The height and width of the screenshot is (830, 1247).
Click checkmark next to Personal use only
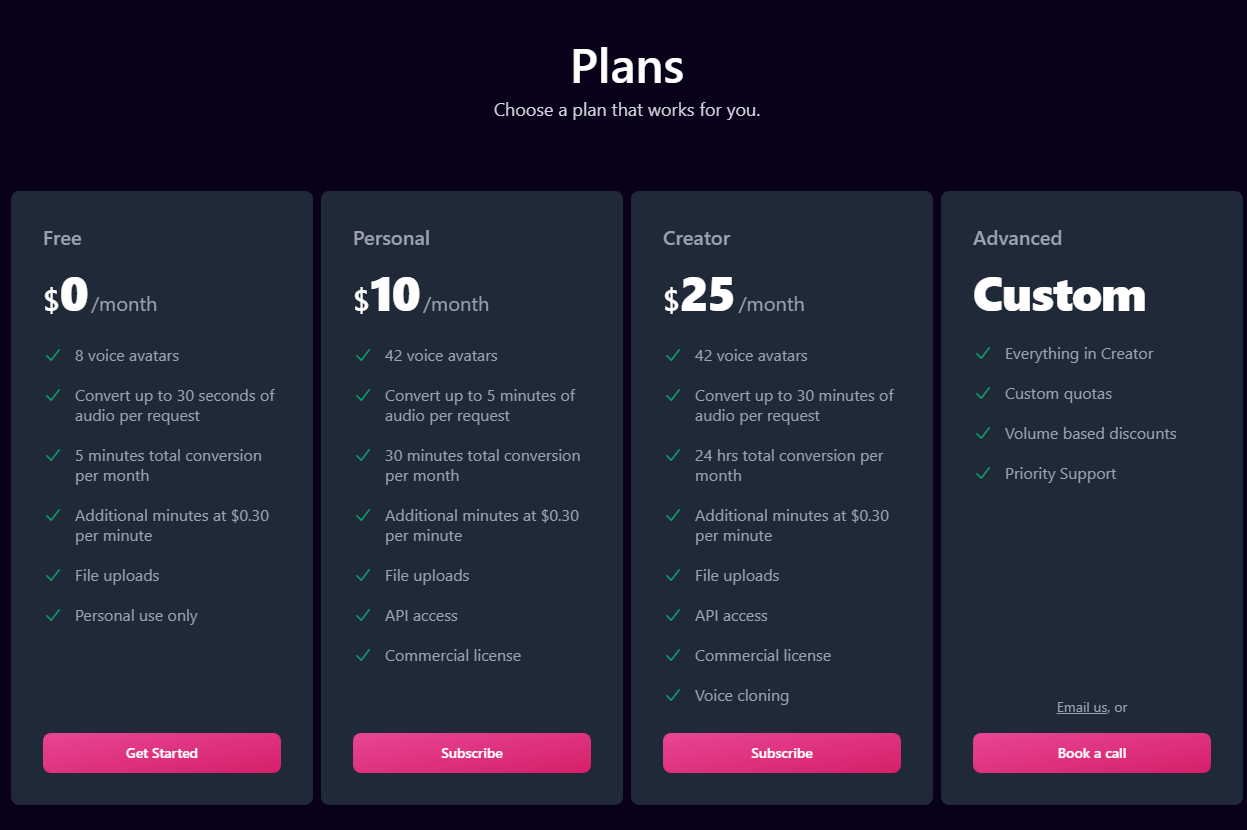[53, 615]
